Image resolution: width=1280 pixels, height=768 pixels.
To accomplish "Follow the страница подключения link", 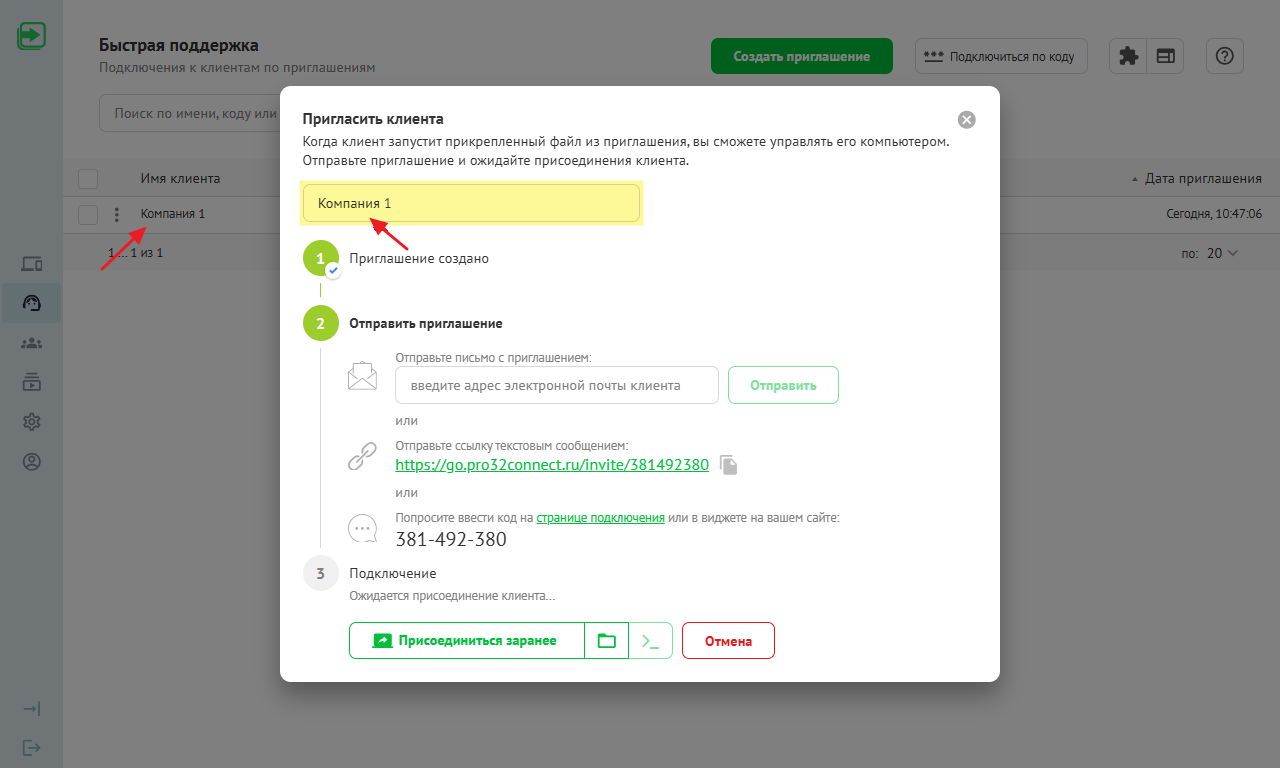I will pos(600,518).
